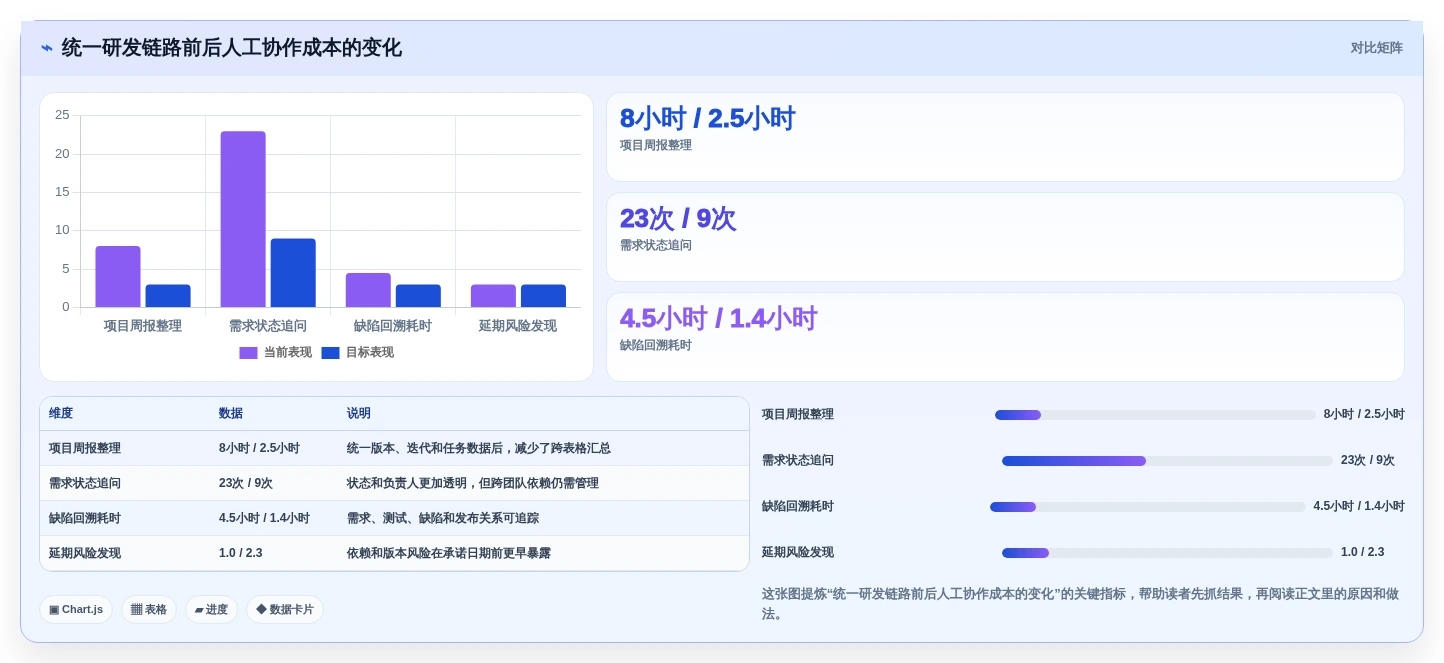Click the 8小时 / 2.5小时 data card
This screenshot has height=663, width=1444.
(x=1005, y=137)
